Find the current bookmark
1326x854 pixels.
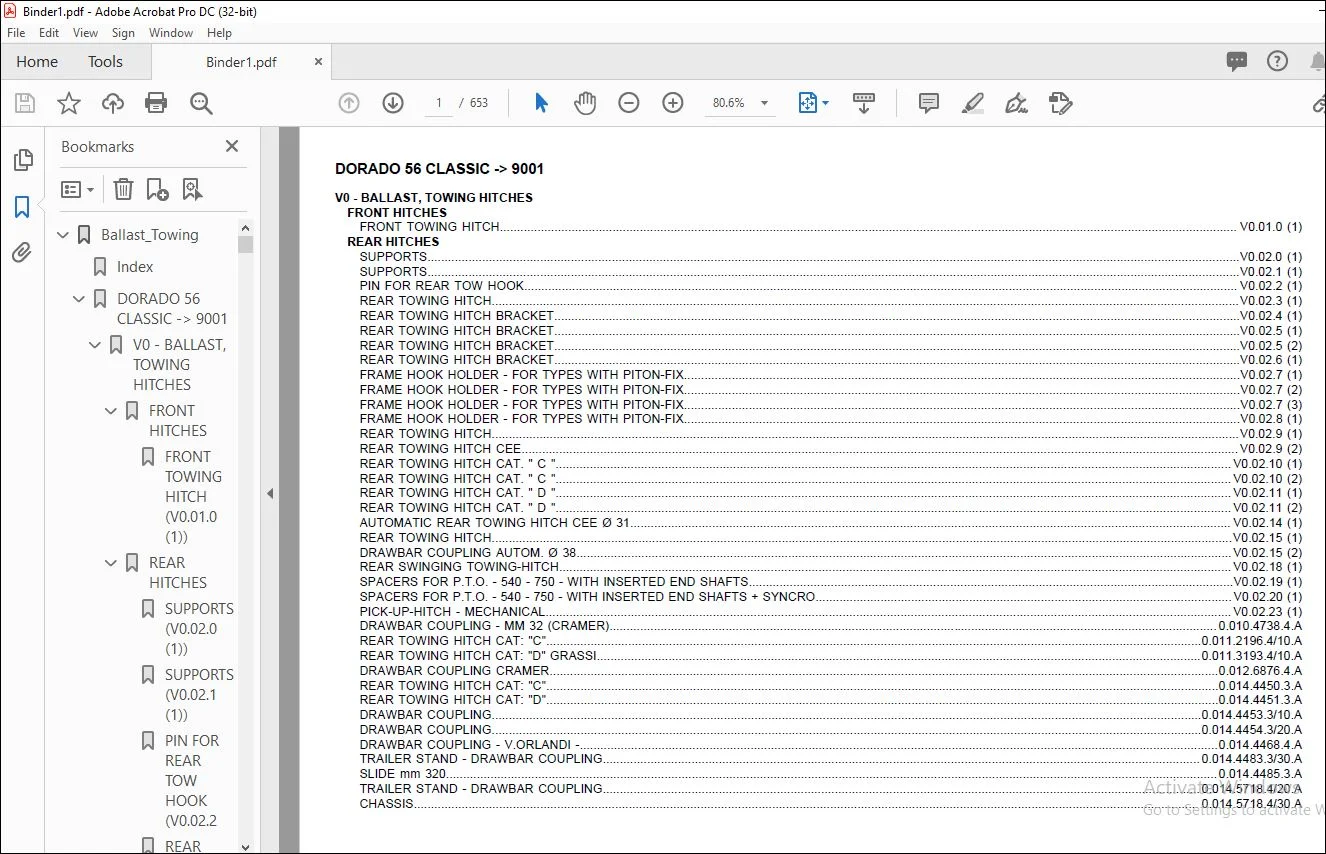[192, 189]
